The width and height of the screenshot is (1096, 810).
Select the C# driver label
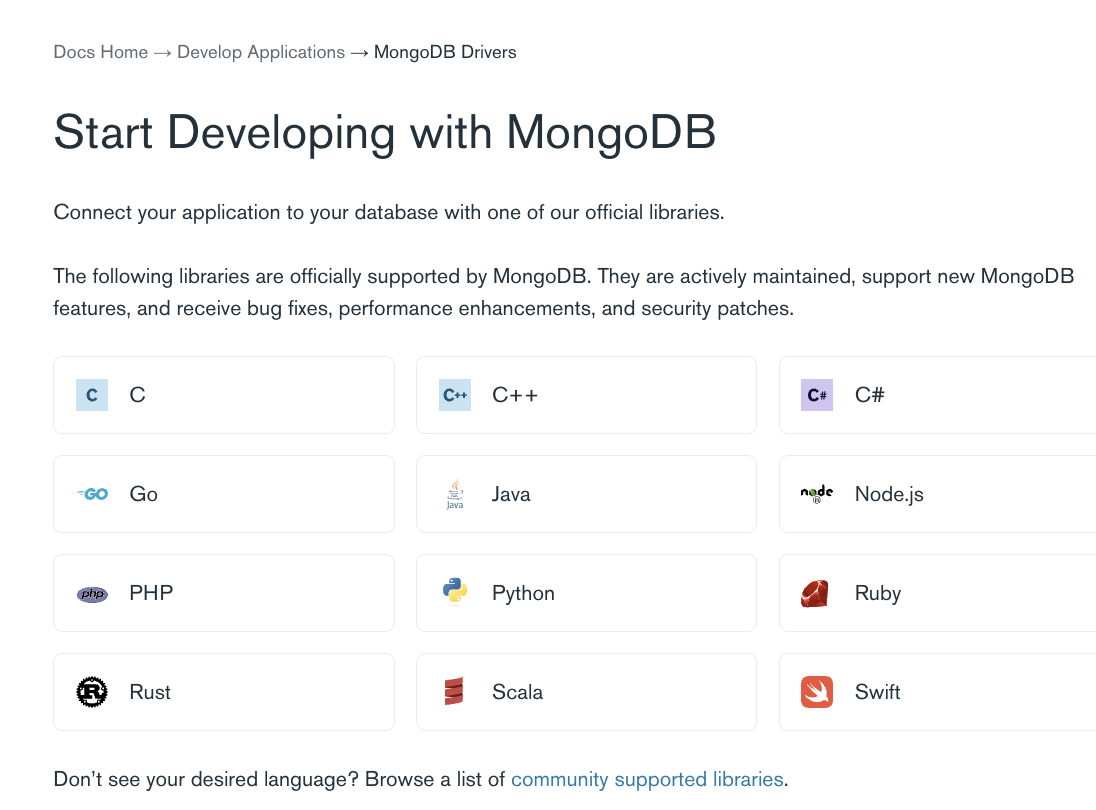click(870, 395)
